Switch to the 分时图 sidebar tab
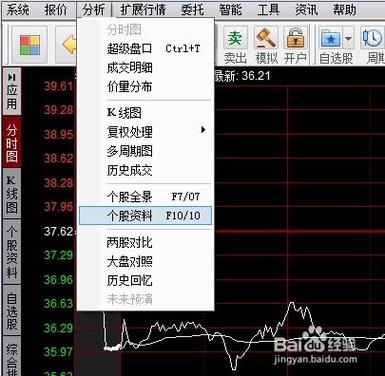Viewport: 385px width, 376px height. point(12,143)
